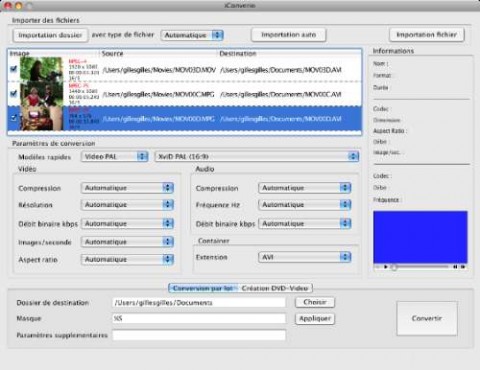Click the Importation dossier button

(50, 35)
